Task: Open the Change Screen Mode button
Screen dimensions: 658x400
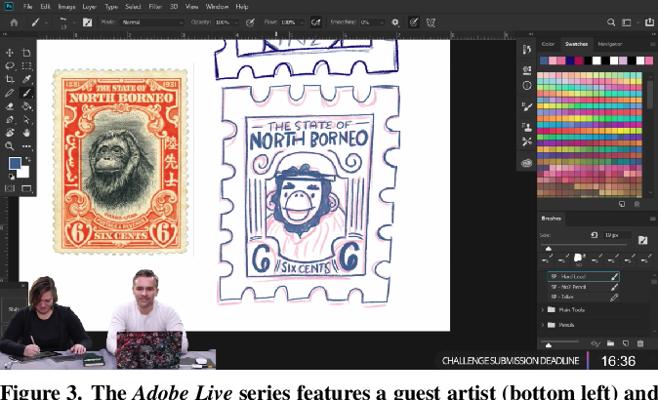Action: 26,188
